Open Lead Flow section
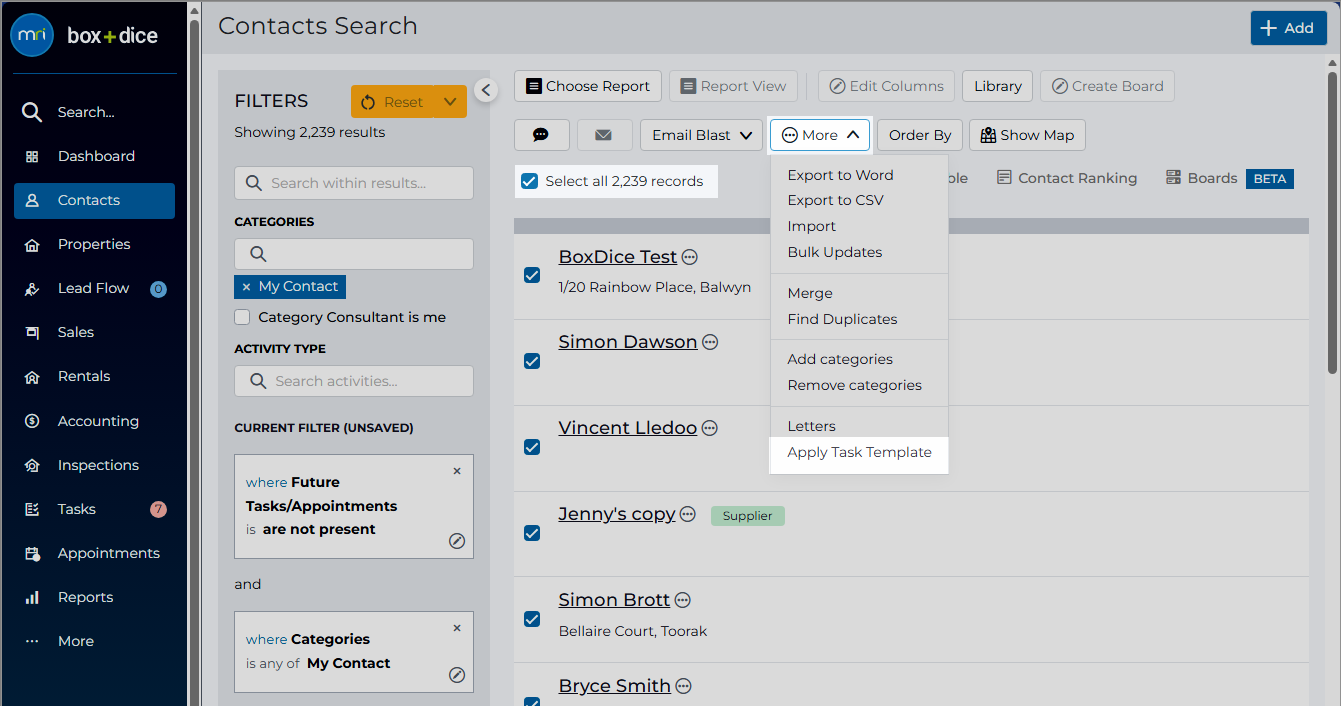Image resolution: width=1341 pixels, height=706 pixels. pyautogui.click(x=94, y=288)
